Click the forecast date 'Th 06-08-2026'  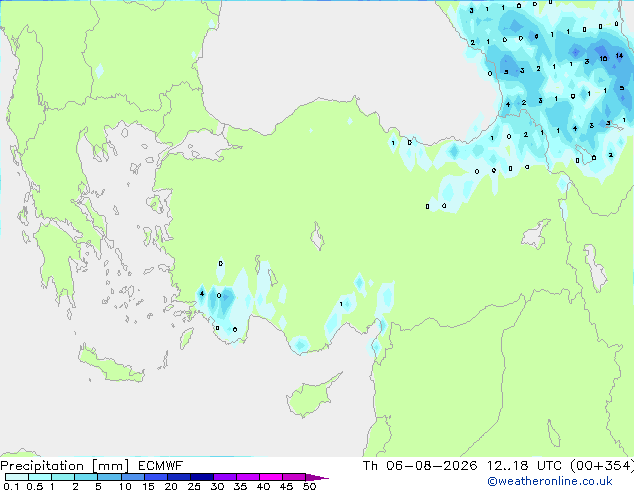click(x=420, y=466)
